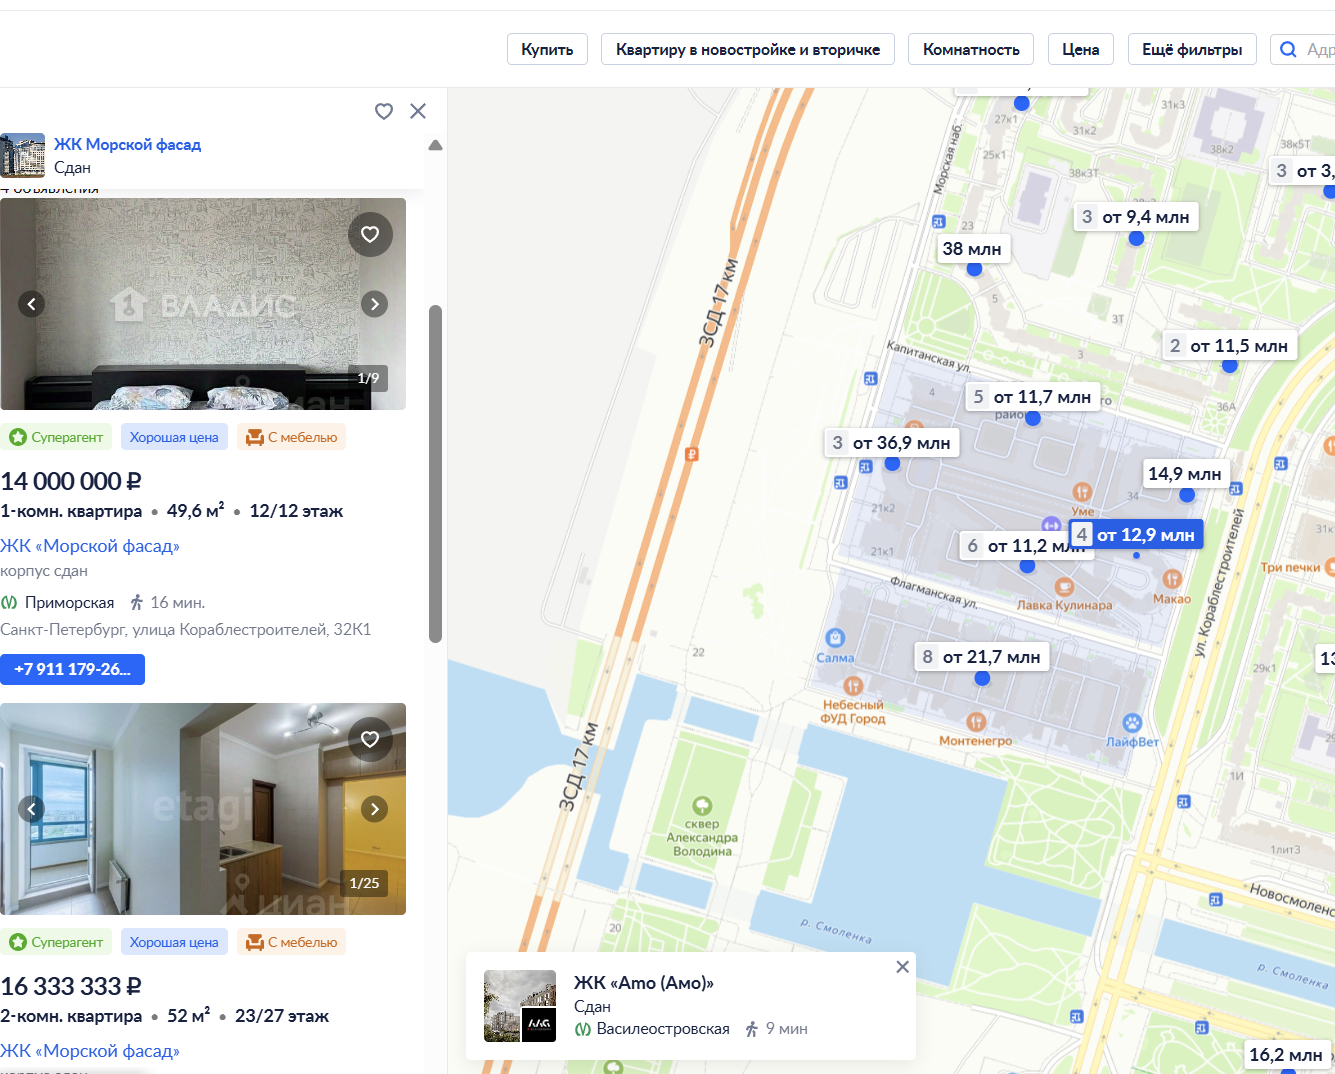The height and width of the screenshot is (1074, 1335).
Task: Expand the Комнатность filter
Action: pyautogui.click(x=971, y=49)
